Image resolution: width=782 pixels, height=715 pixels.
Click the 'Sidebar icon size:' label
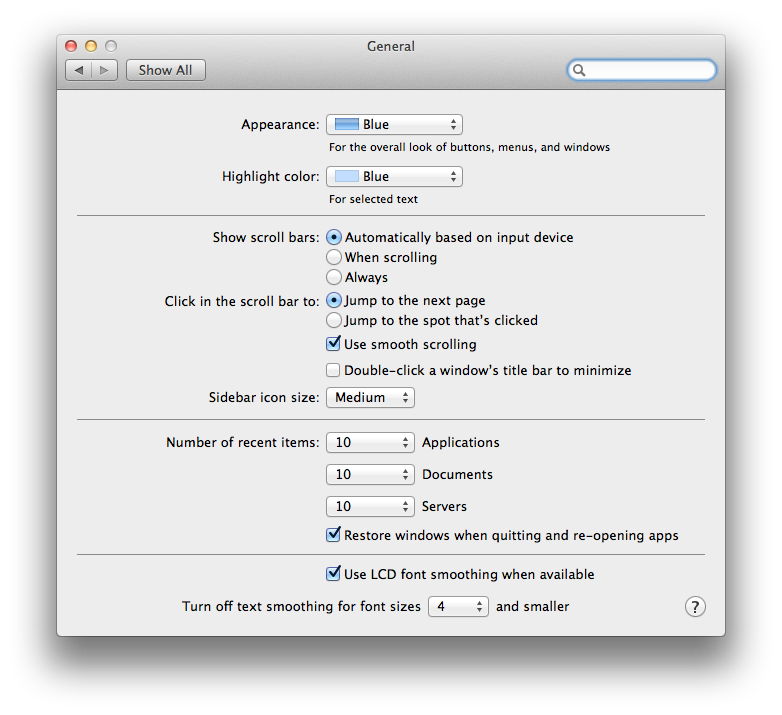point(264,398)
